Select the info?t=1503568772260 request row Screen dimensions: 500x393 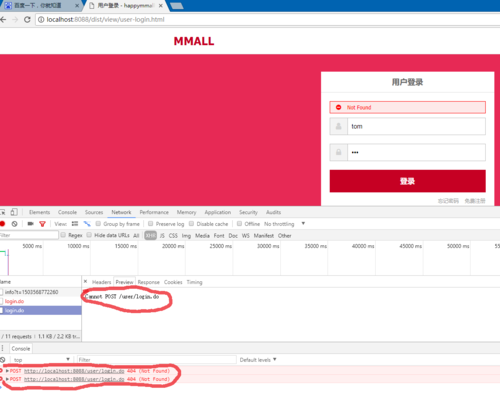(x=41, y=292)
